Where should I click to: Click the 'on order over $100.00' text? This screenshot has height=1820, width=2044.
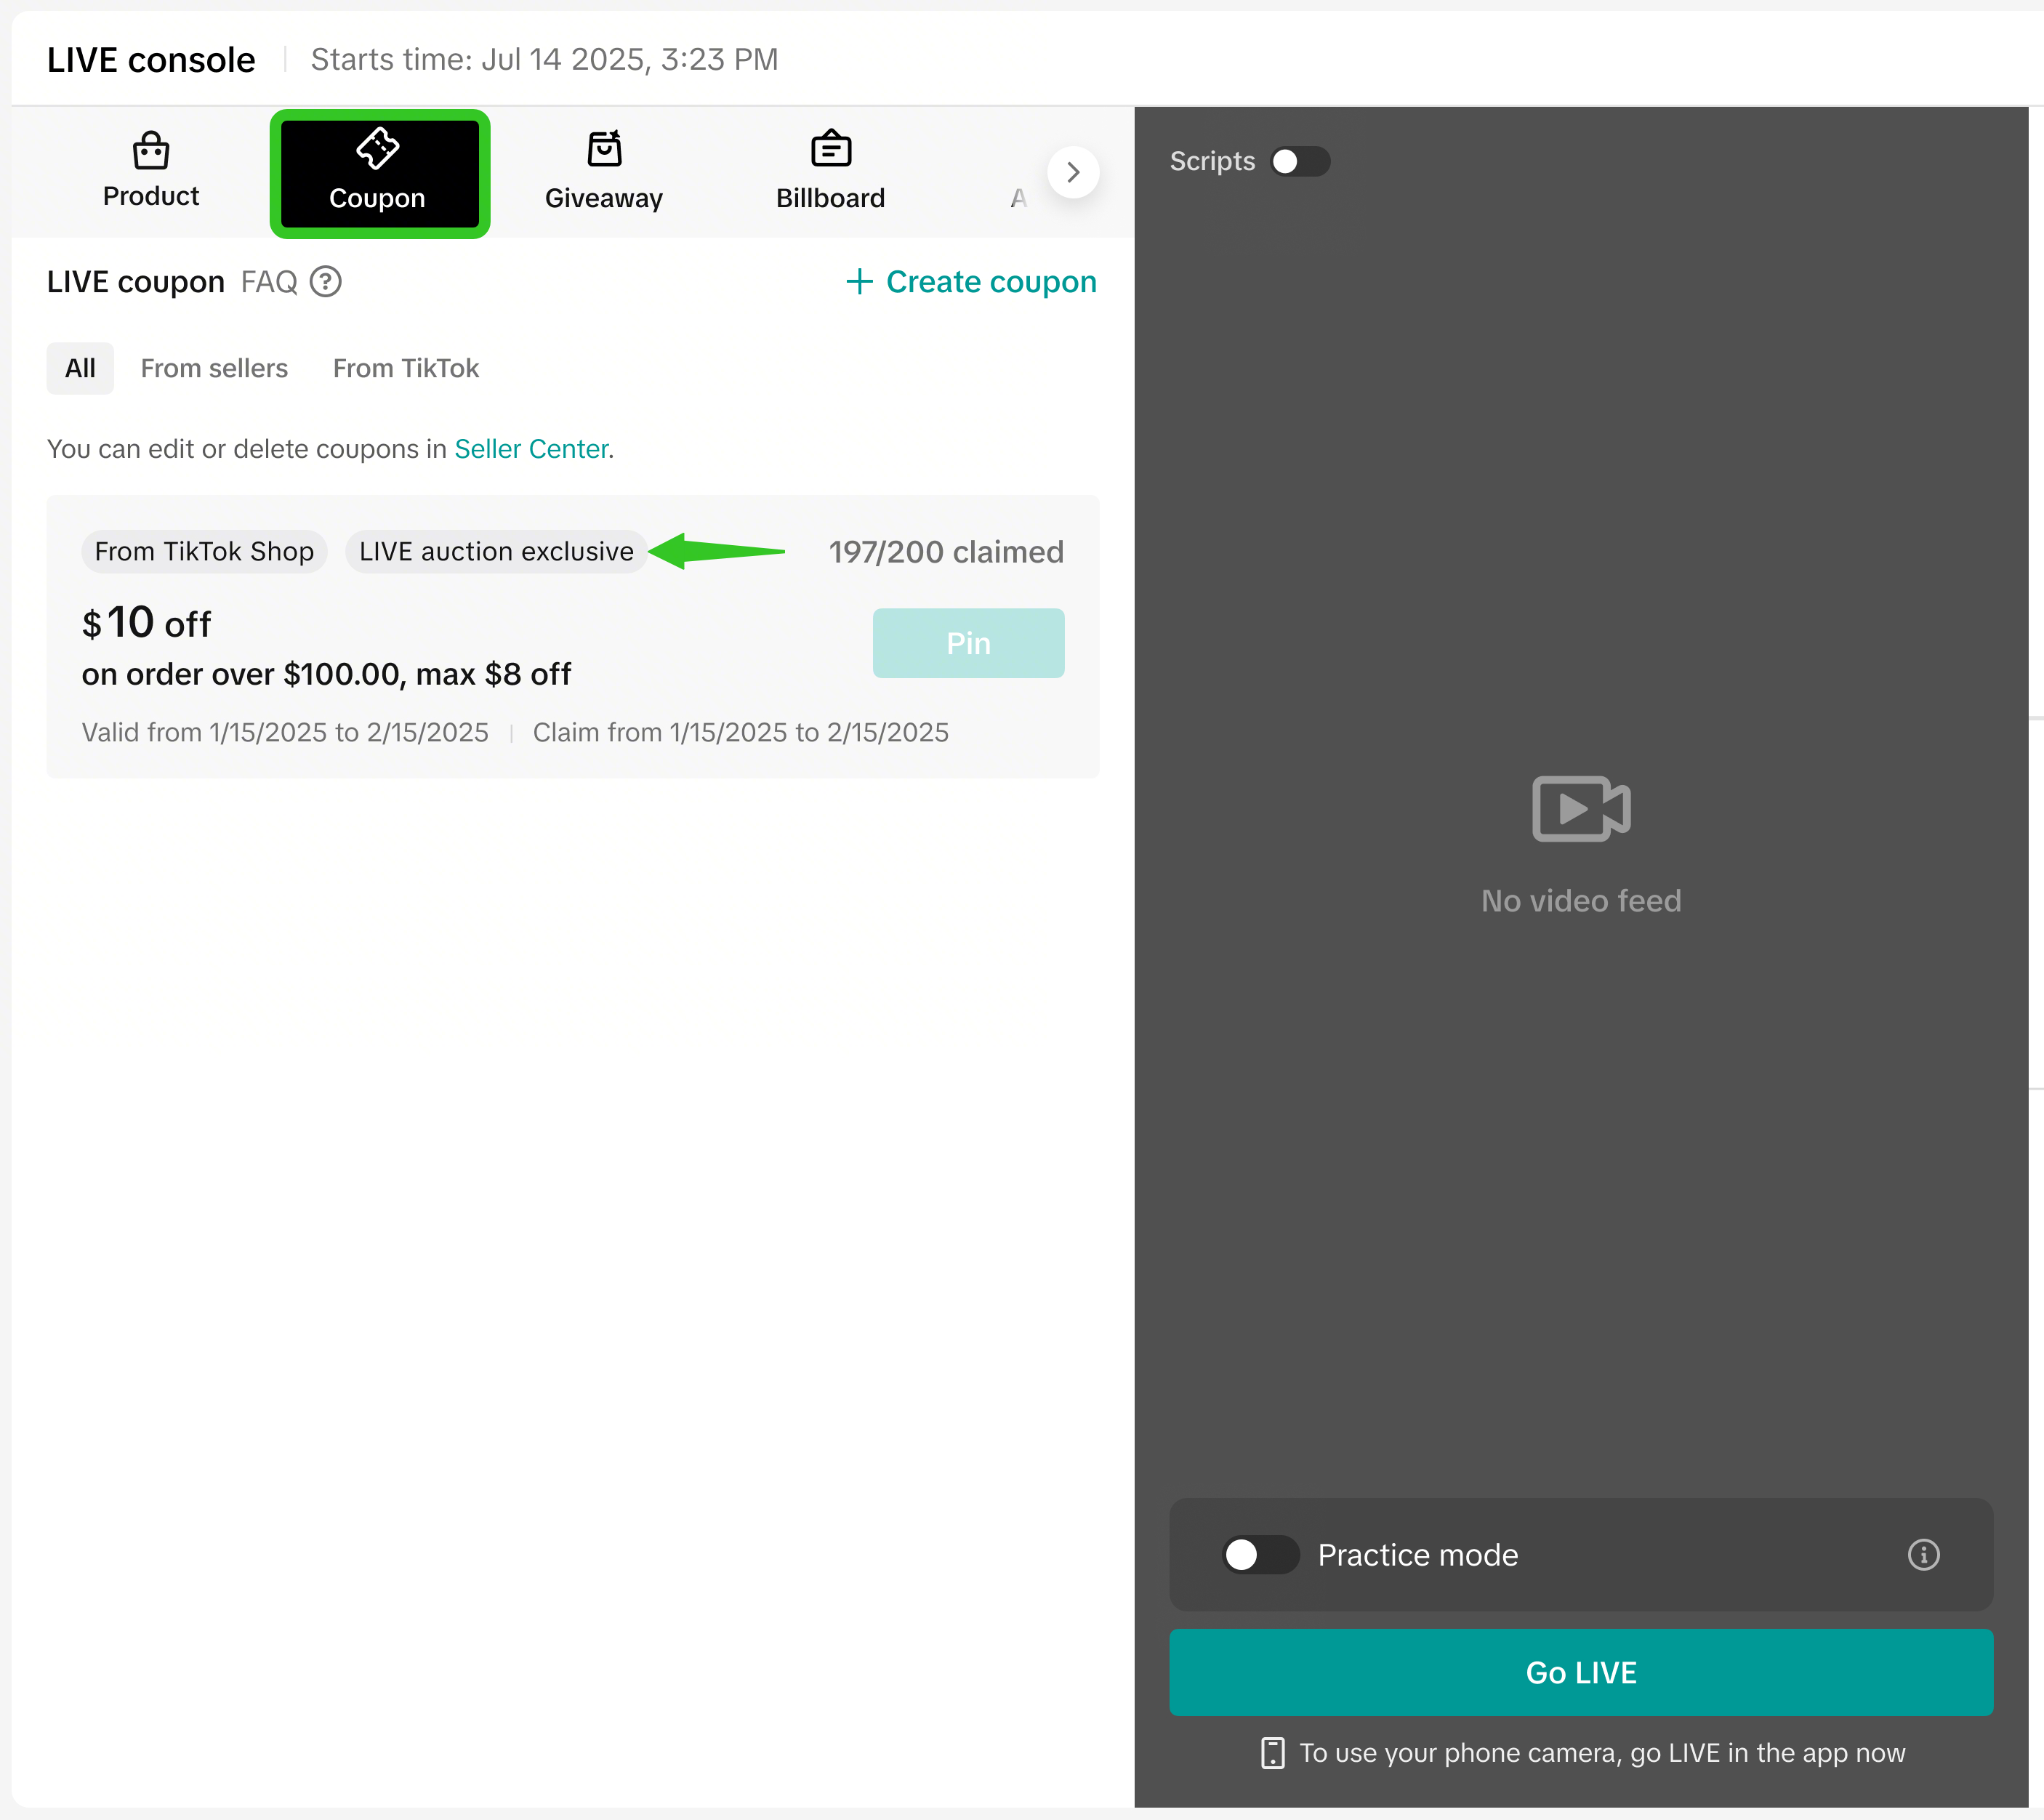[240, 674]
